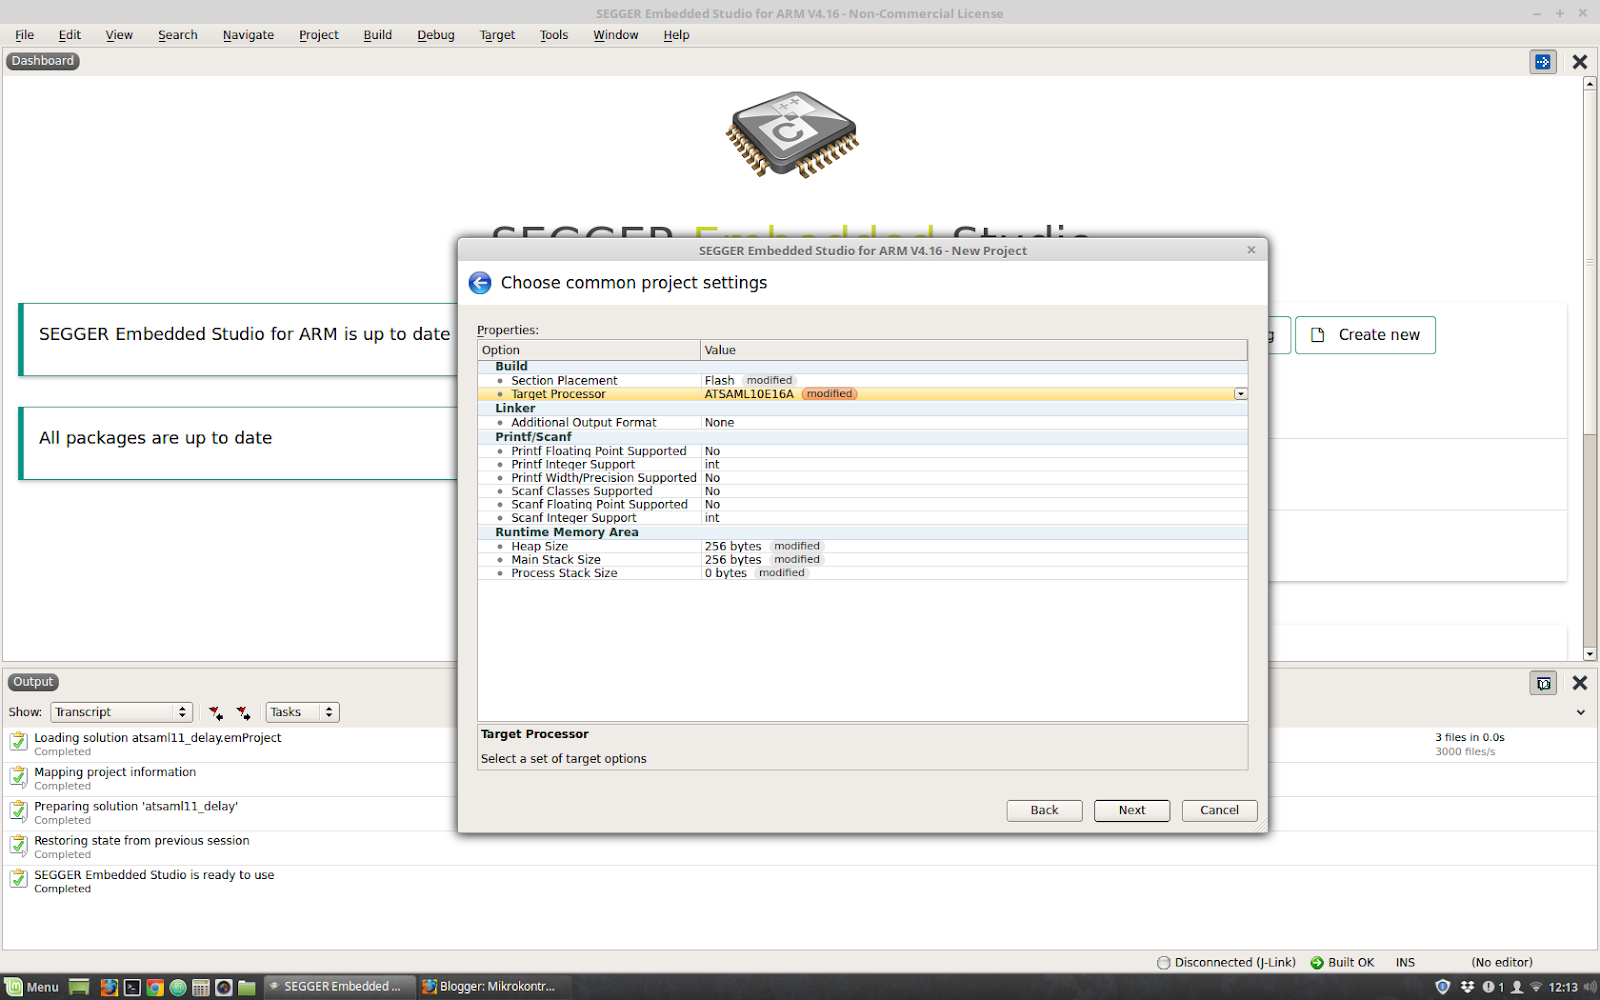Image resolution: width=1600 pixels, height=1000 pixels.
Task: Click the task icon for Loading solution
Action: 18,741
